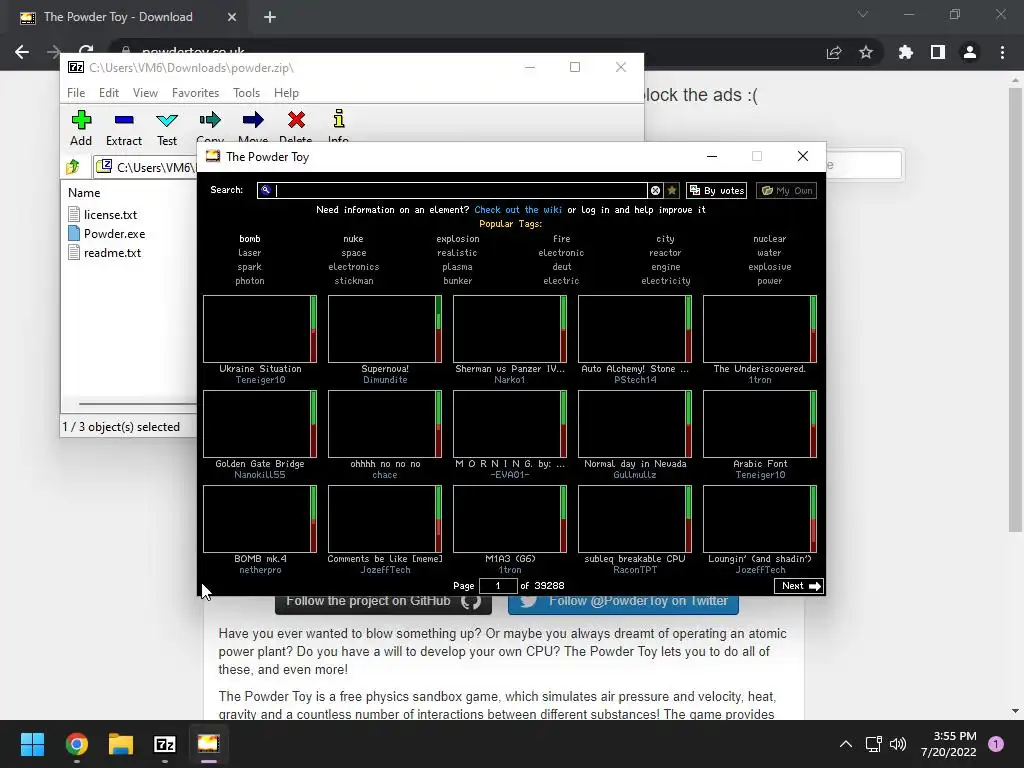Bookmark this page with the star icon
This screenshot has width=1024, height=768.
pyautogui.click(x=866, y=52)
